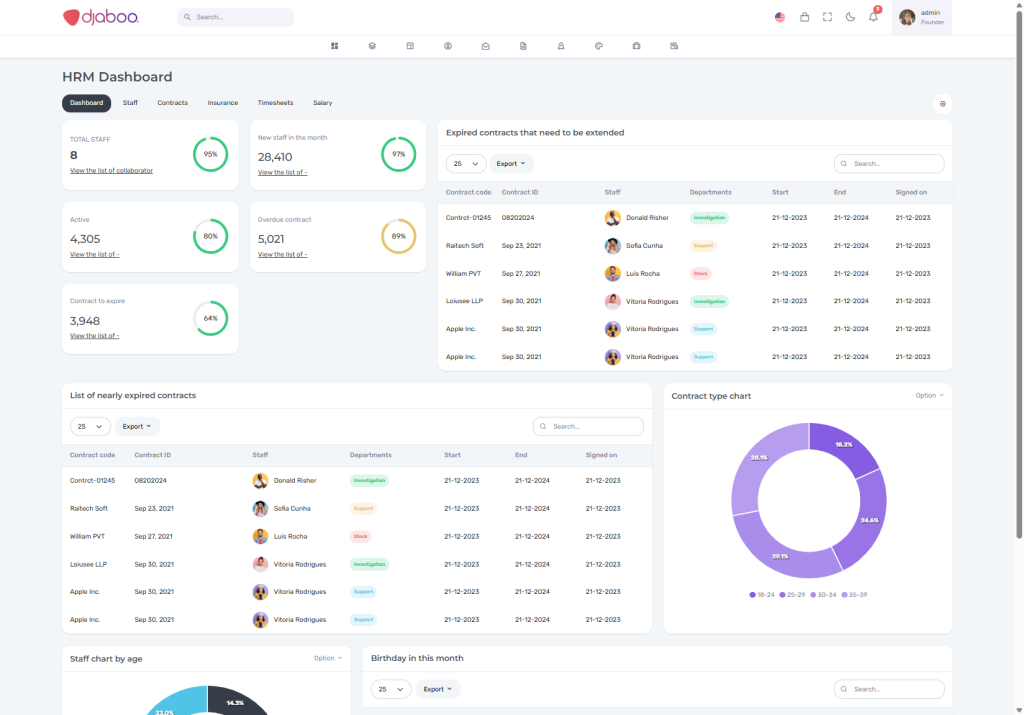Select the Salary tab
This screenshot has height=715, width=1024.
(x=322, y=103)
